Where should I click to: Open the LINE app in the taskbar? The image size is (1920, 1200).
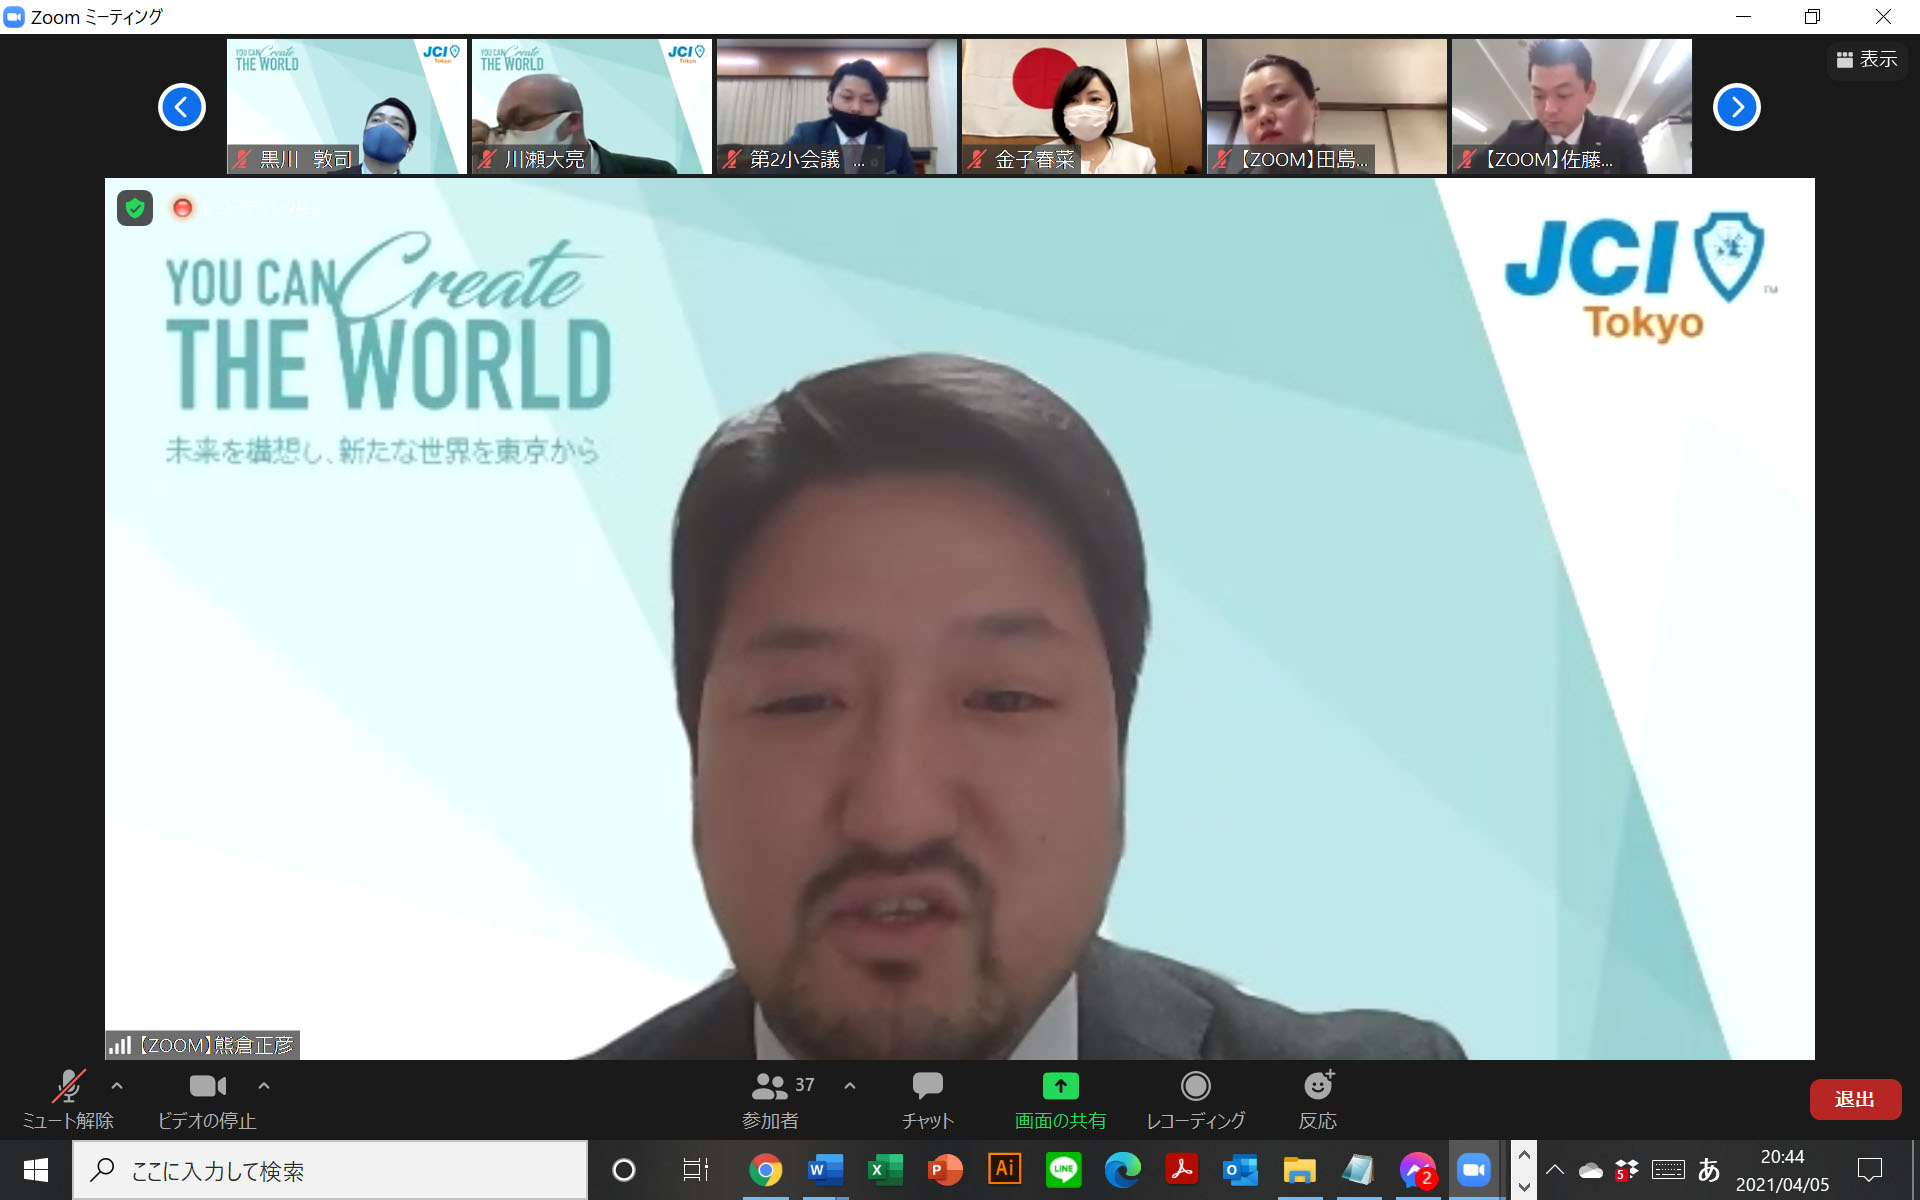pos(1063,1169)
